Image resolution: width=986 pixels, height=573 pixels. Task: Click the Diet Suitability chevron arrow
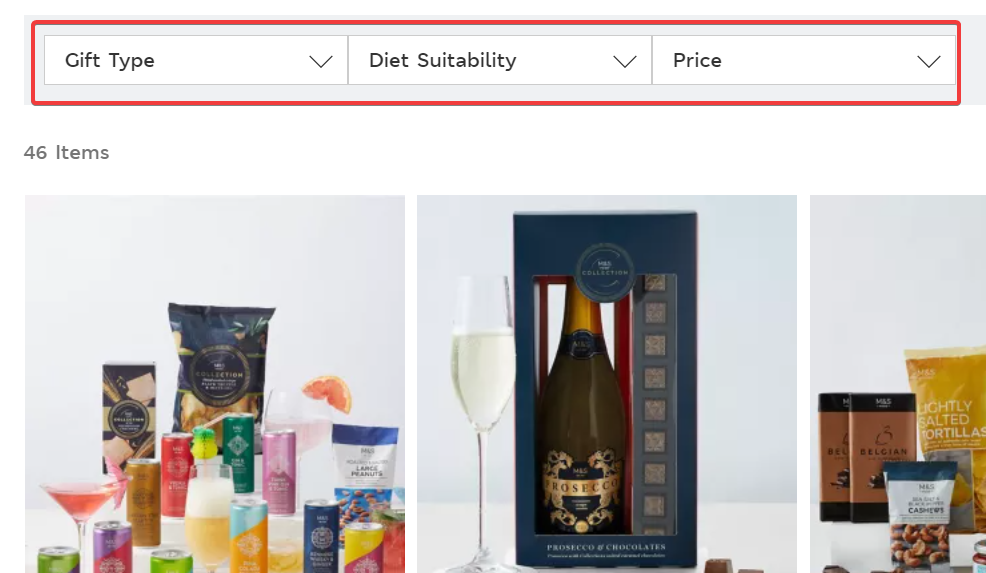625,62
